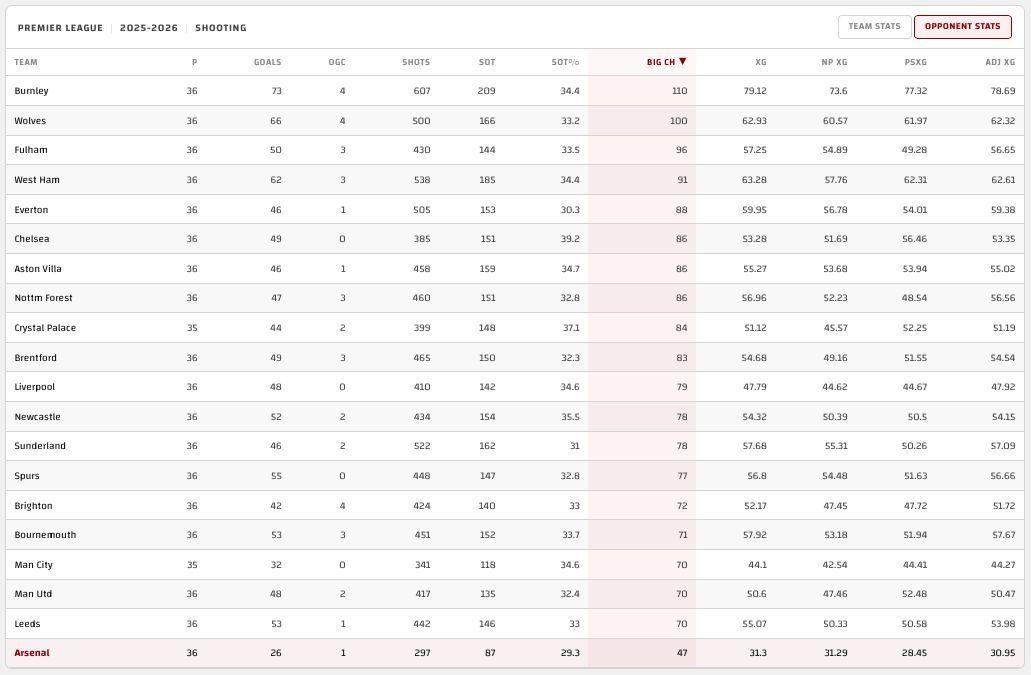
Task: Click the Big Ch sort arrow
Action: (x=683, y=62)
